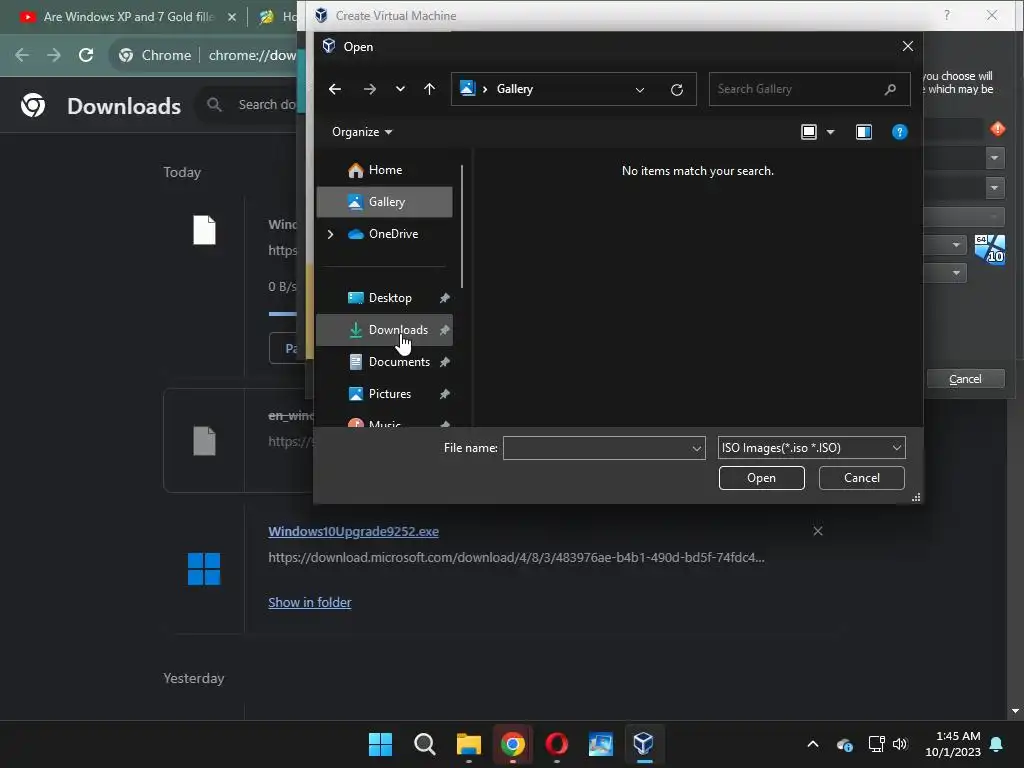Go forward in Chrome
This screenshot has height=768, width=1024.
54,55
